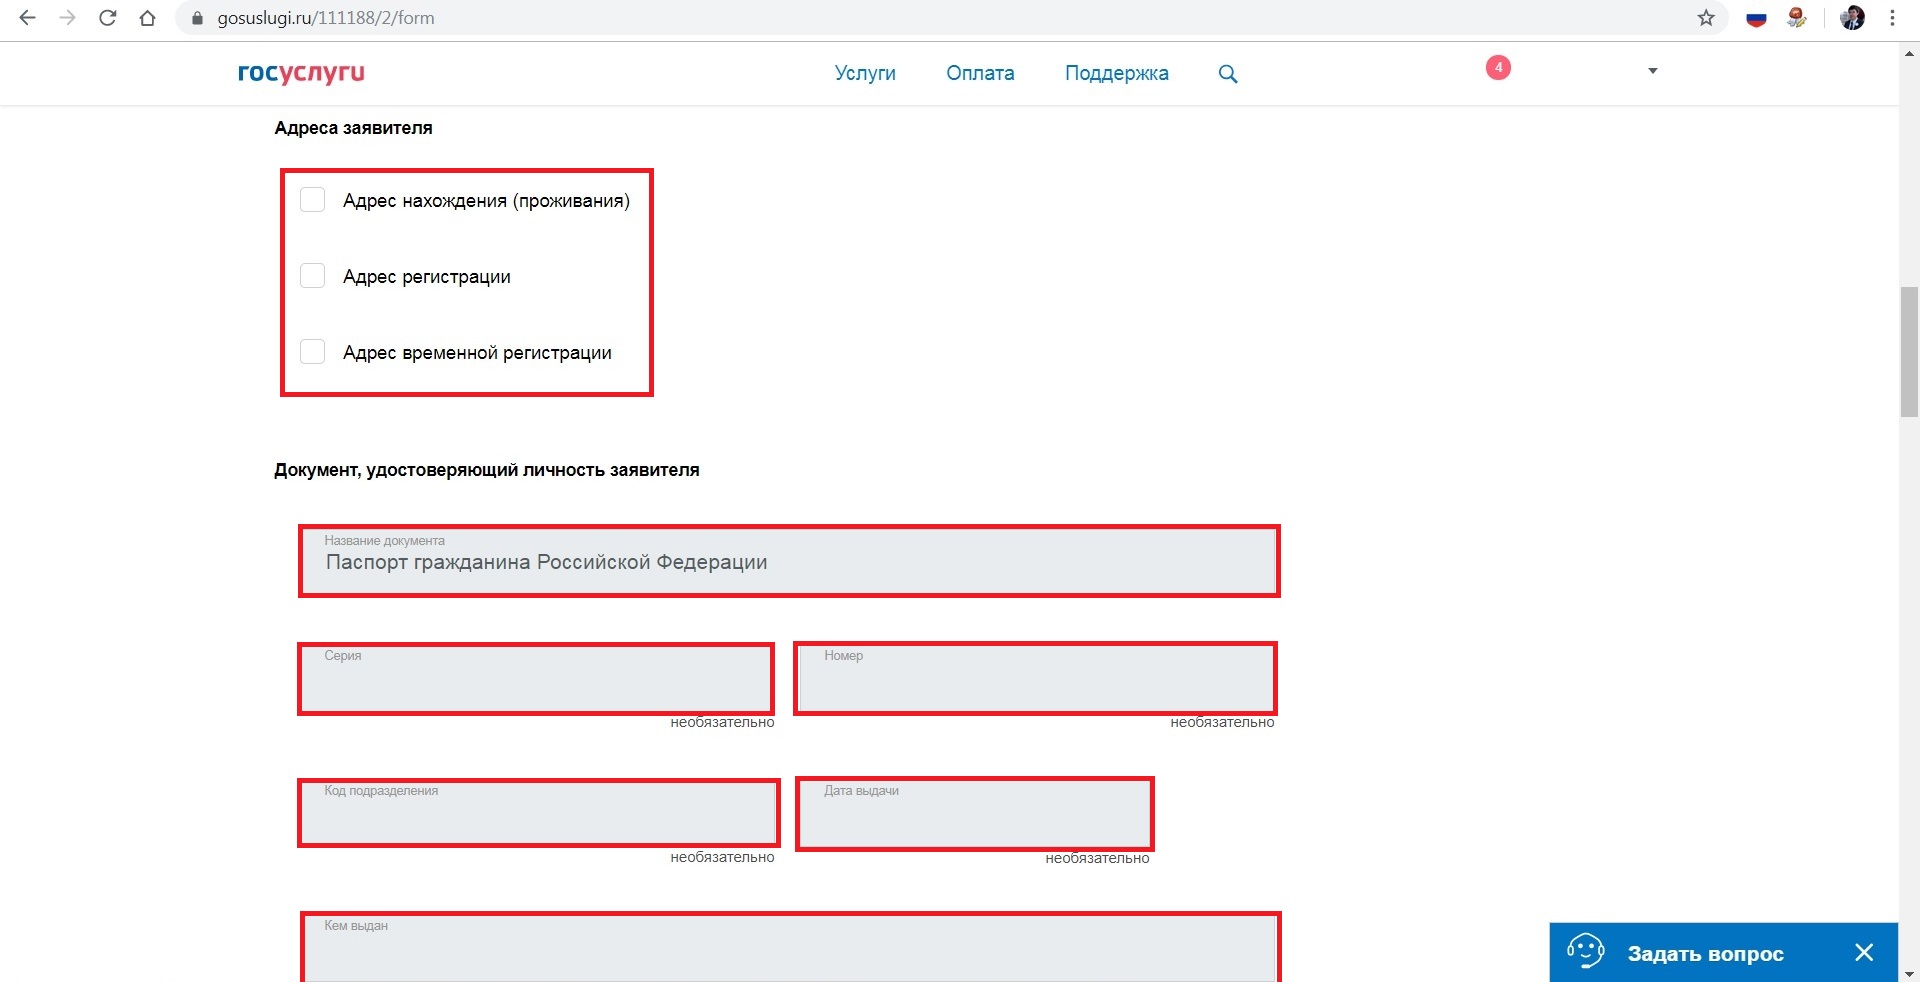Open the site search magnifier
This screenshot has width=1920, height=982.
(x=1228, y=74)
